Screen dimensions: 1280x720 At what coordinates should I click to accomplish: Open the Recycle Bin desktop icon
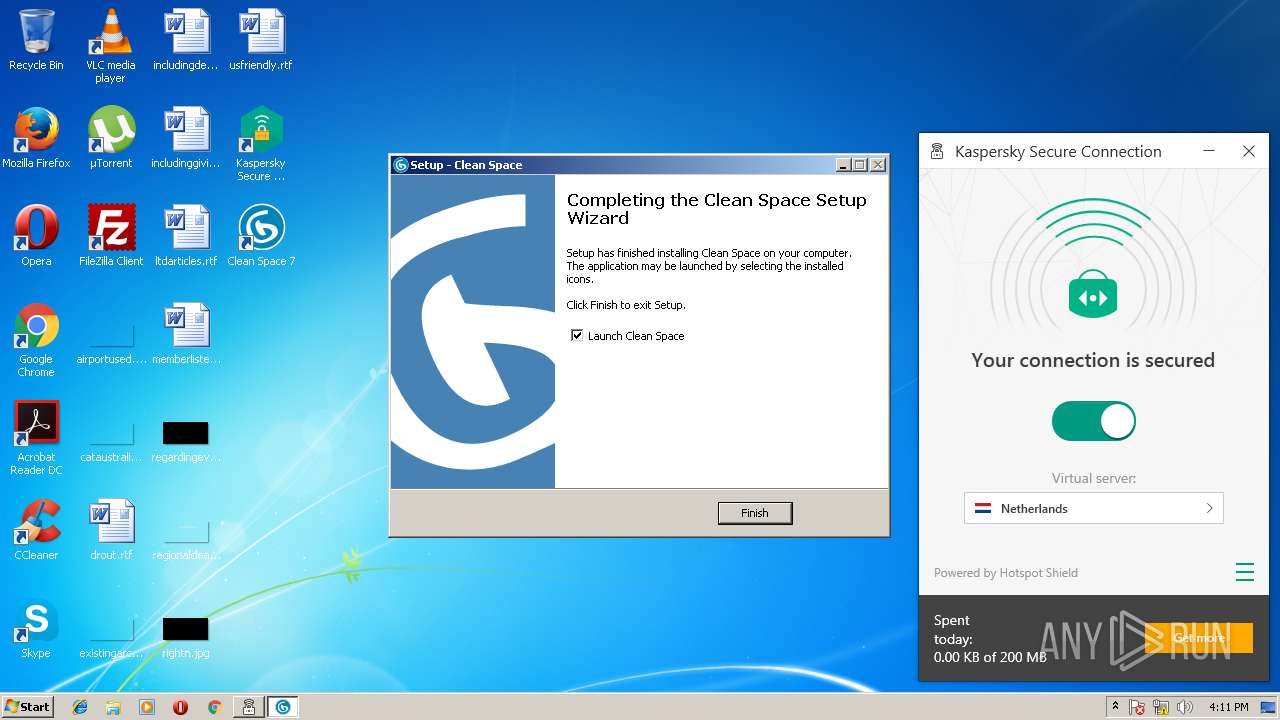tap(36, 40)
